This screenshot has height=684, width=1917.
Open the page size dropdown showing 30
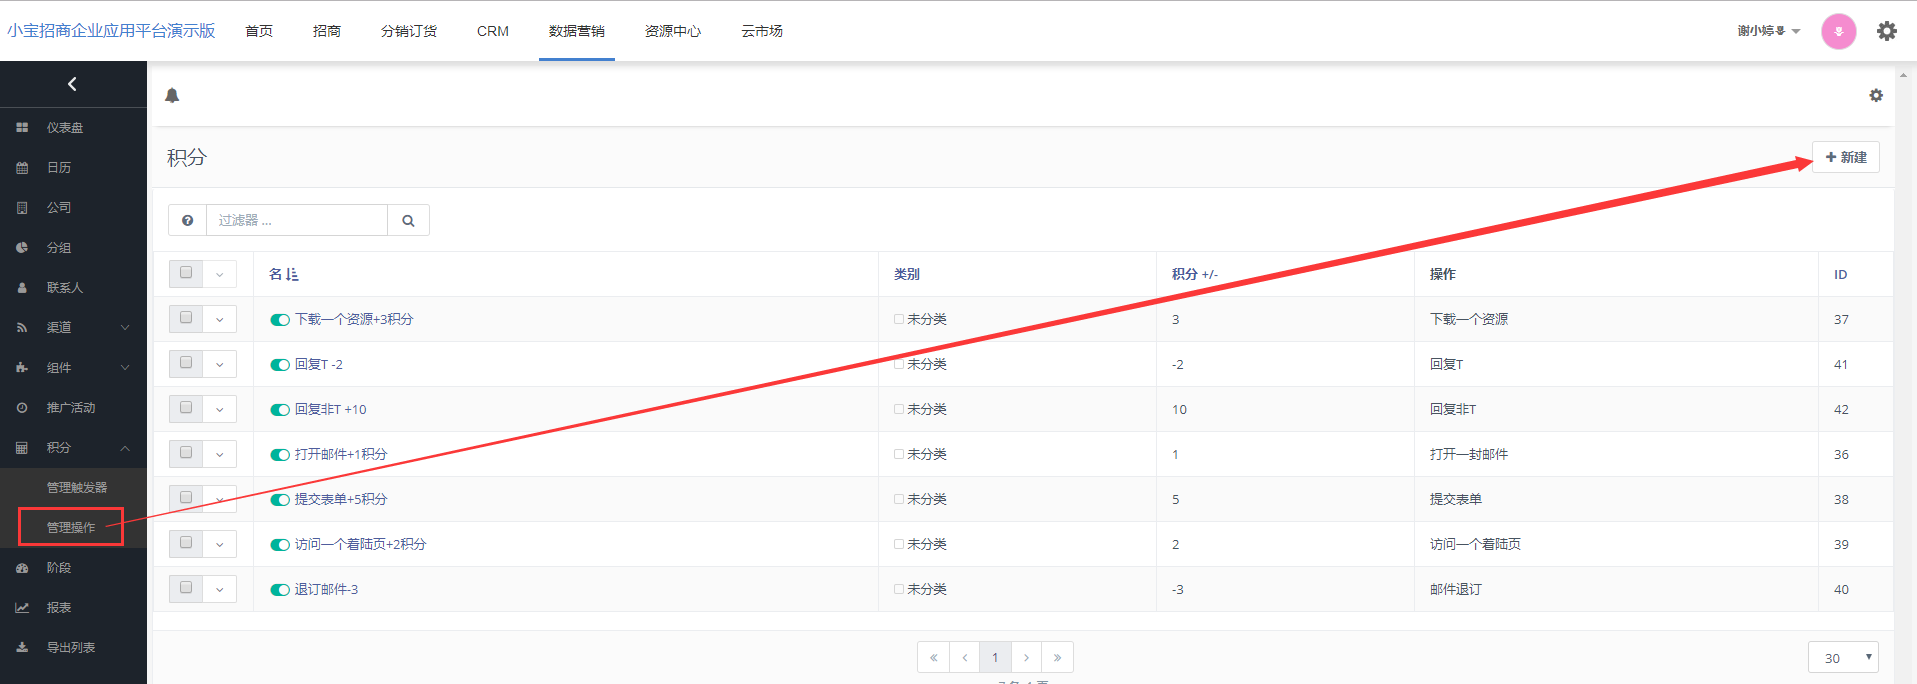click(x=1842, y=657)
